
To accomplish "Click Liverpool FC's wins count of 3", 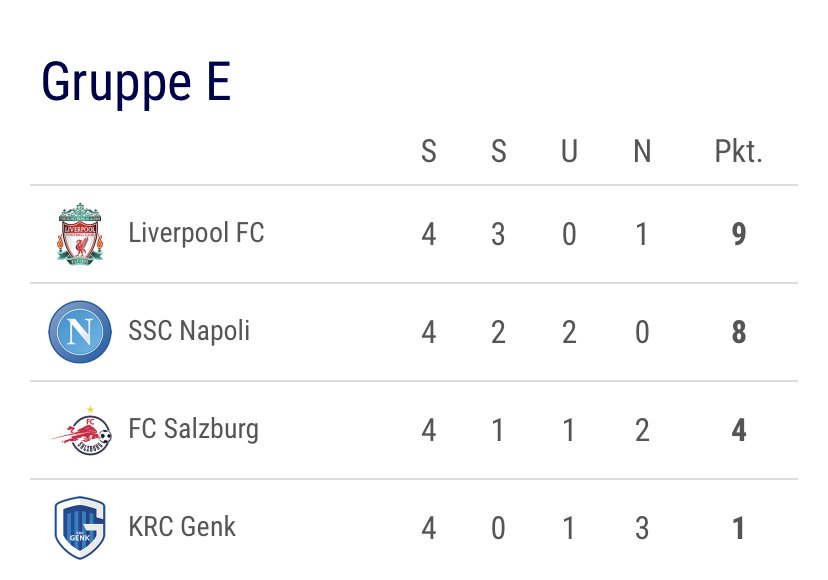I will click(x=498, y=235).
